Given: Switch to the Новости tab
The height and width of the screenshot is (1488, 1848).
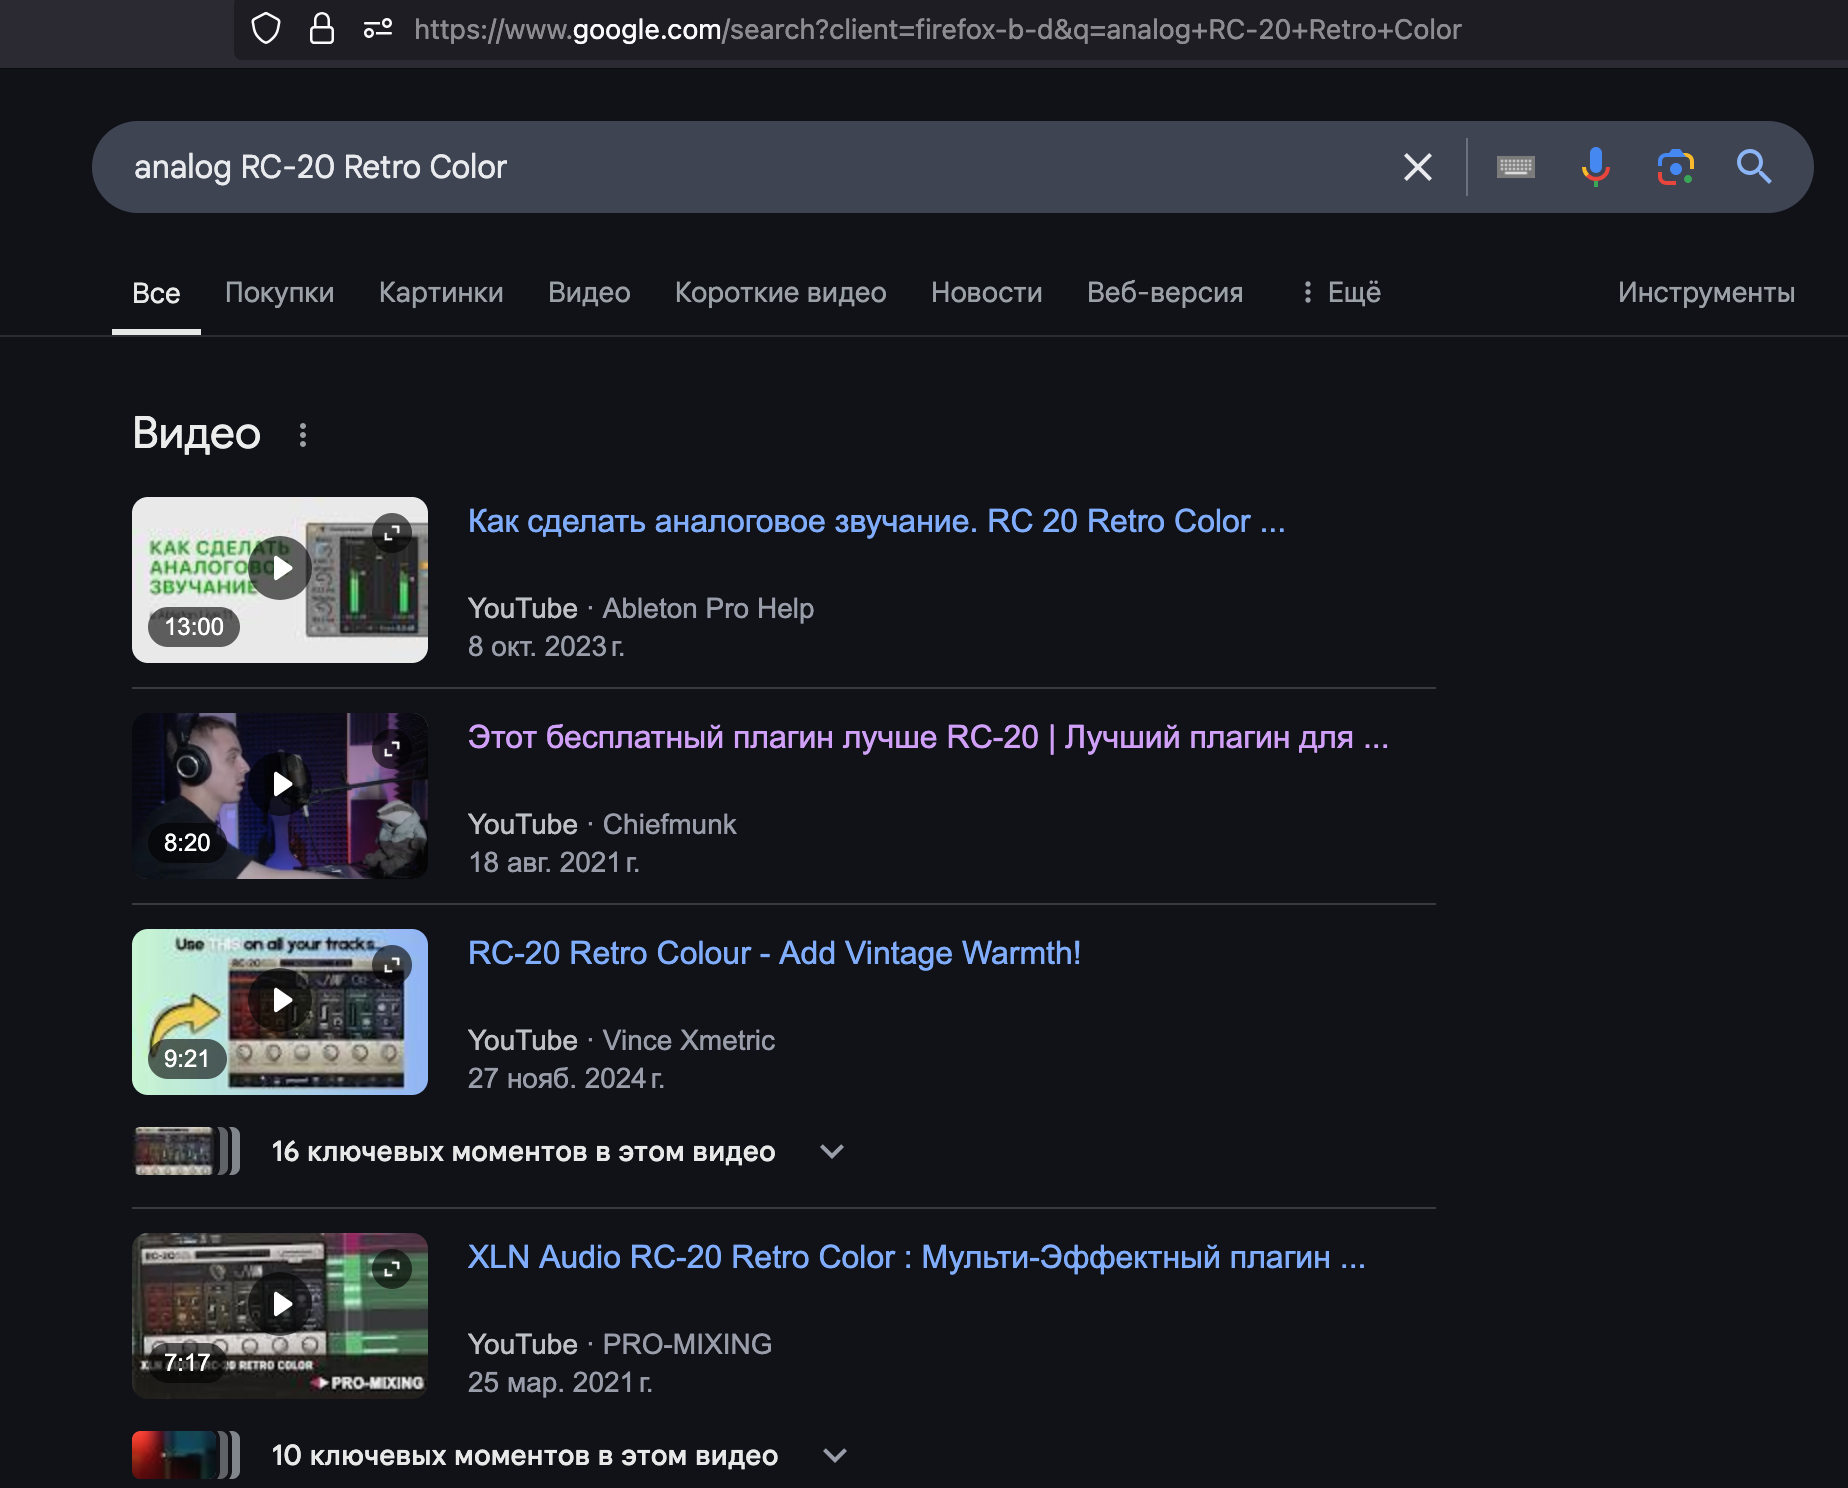Looking at the screenshot, I should (x=987, y=292).
